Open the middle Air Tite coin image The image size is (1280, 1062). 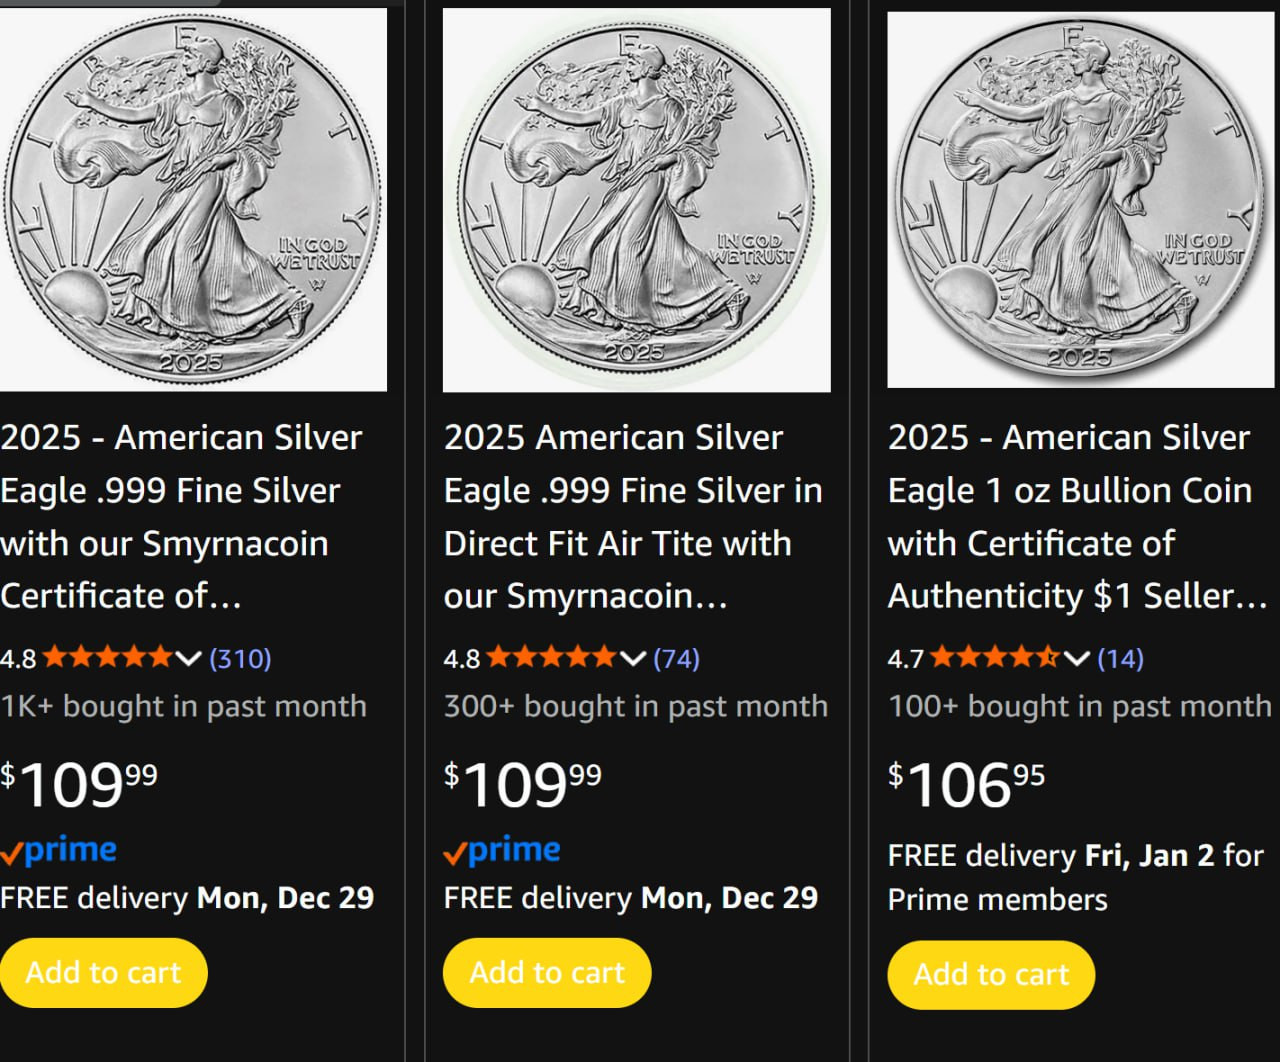coord(636,199)
